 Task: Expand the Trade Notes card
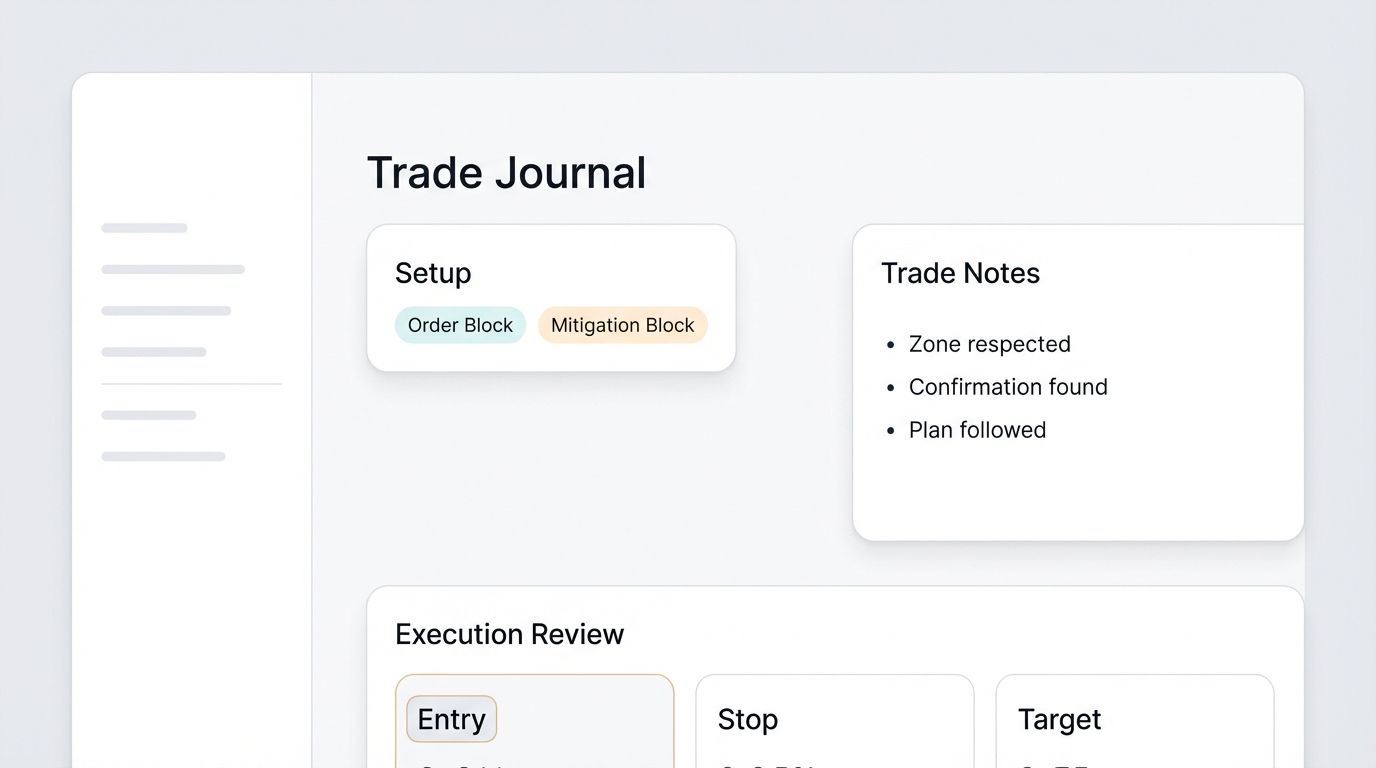click(x=1078, y=380)
